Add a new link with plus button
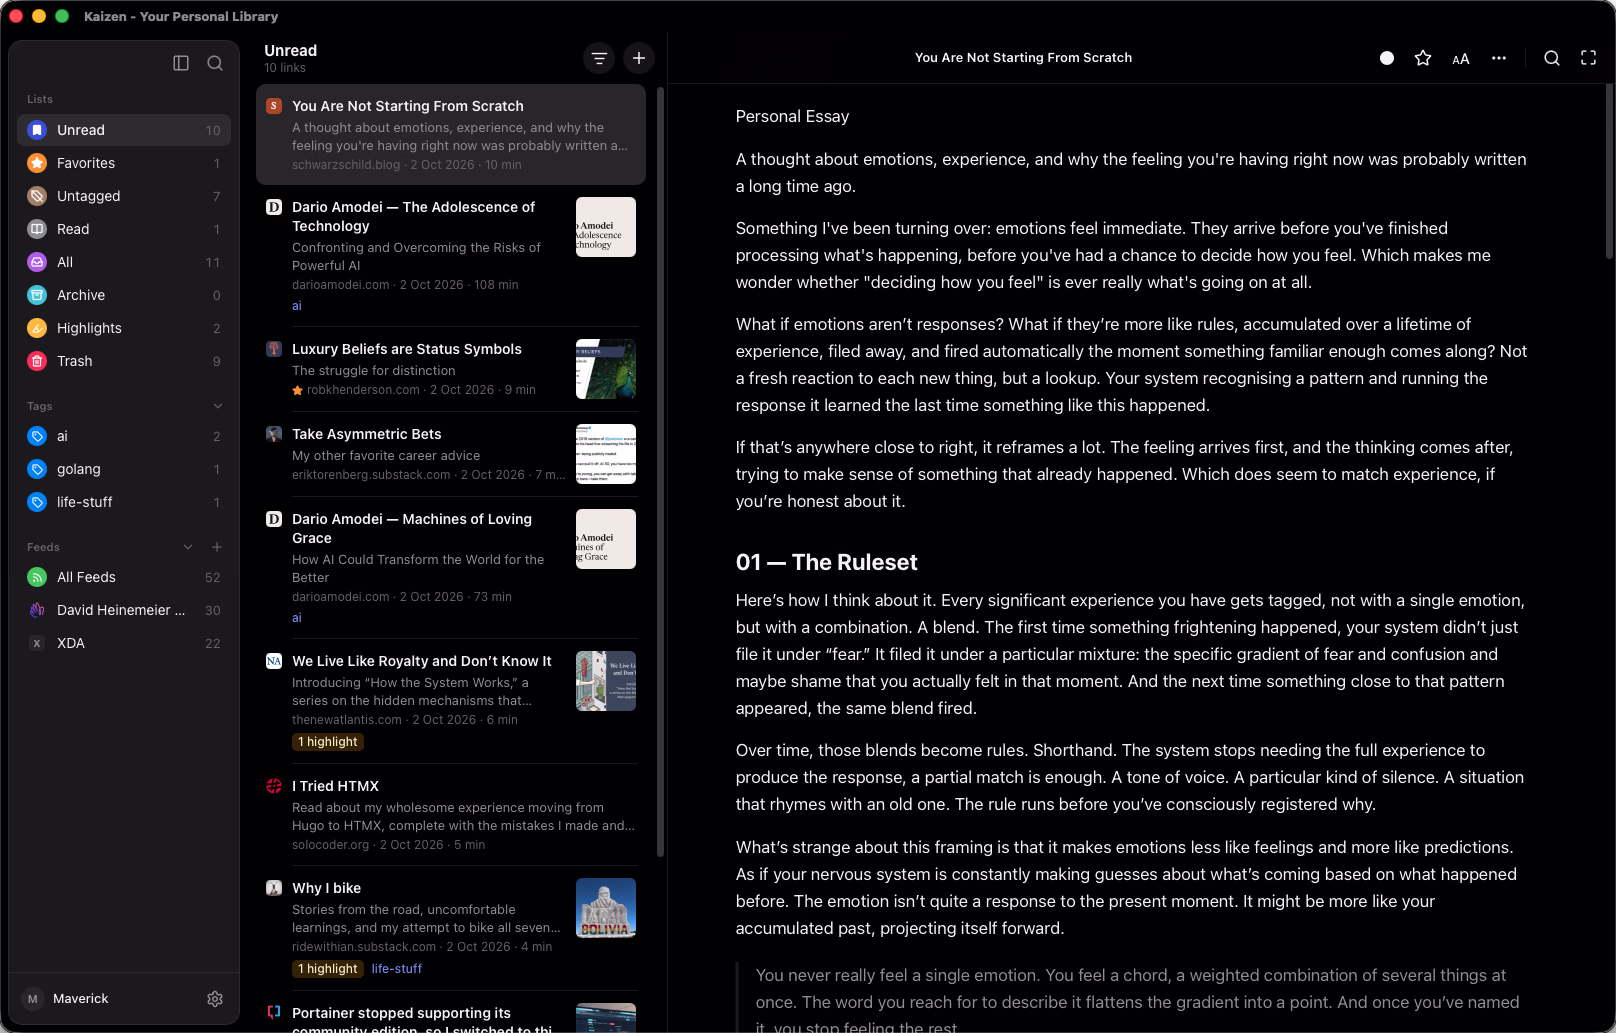Screen dimensions: 1616x1033 click(x=639, y=58)
